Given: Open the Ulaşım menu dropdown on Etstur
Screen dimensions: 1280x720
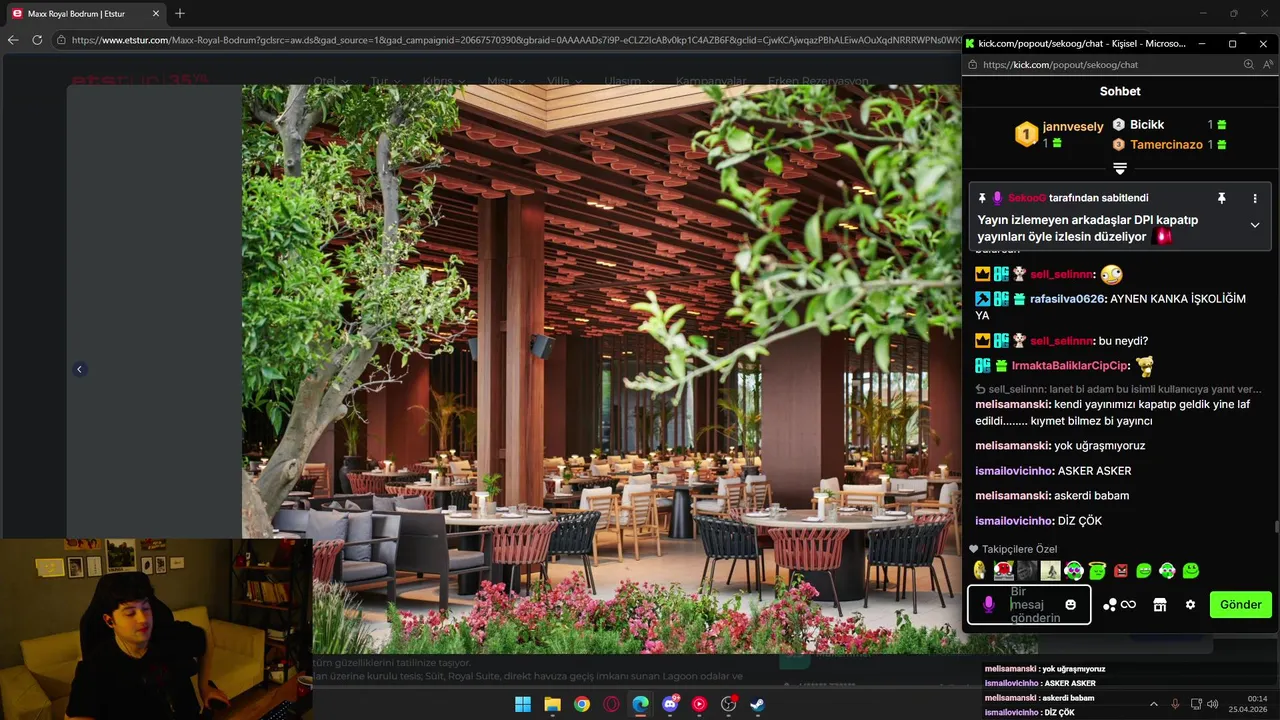Looking at the screenshot, I should (x=629, y=81).
